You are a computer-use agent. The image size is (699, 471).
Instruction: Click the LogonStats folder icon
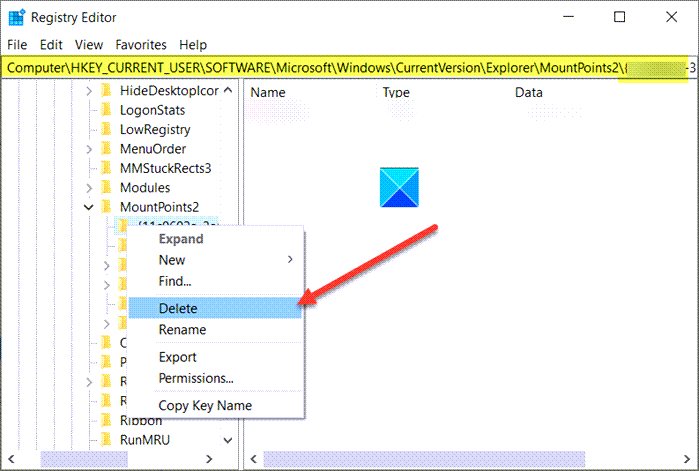click(106, 110)
